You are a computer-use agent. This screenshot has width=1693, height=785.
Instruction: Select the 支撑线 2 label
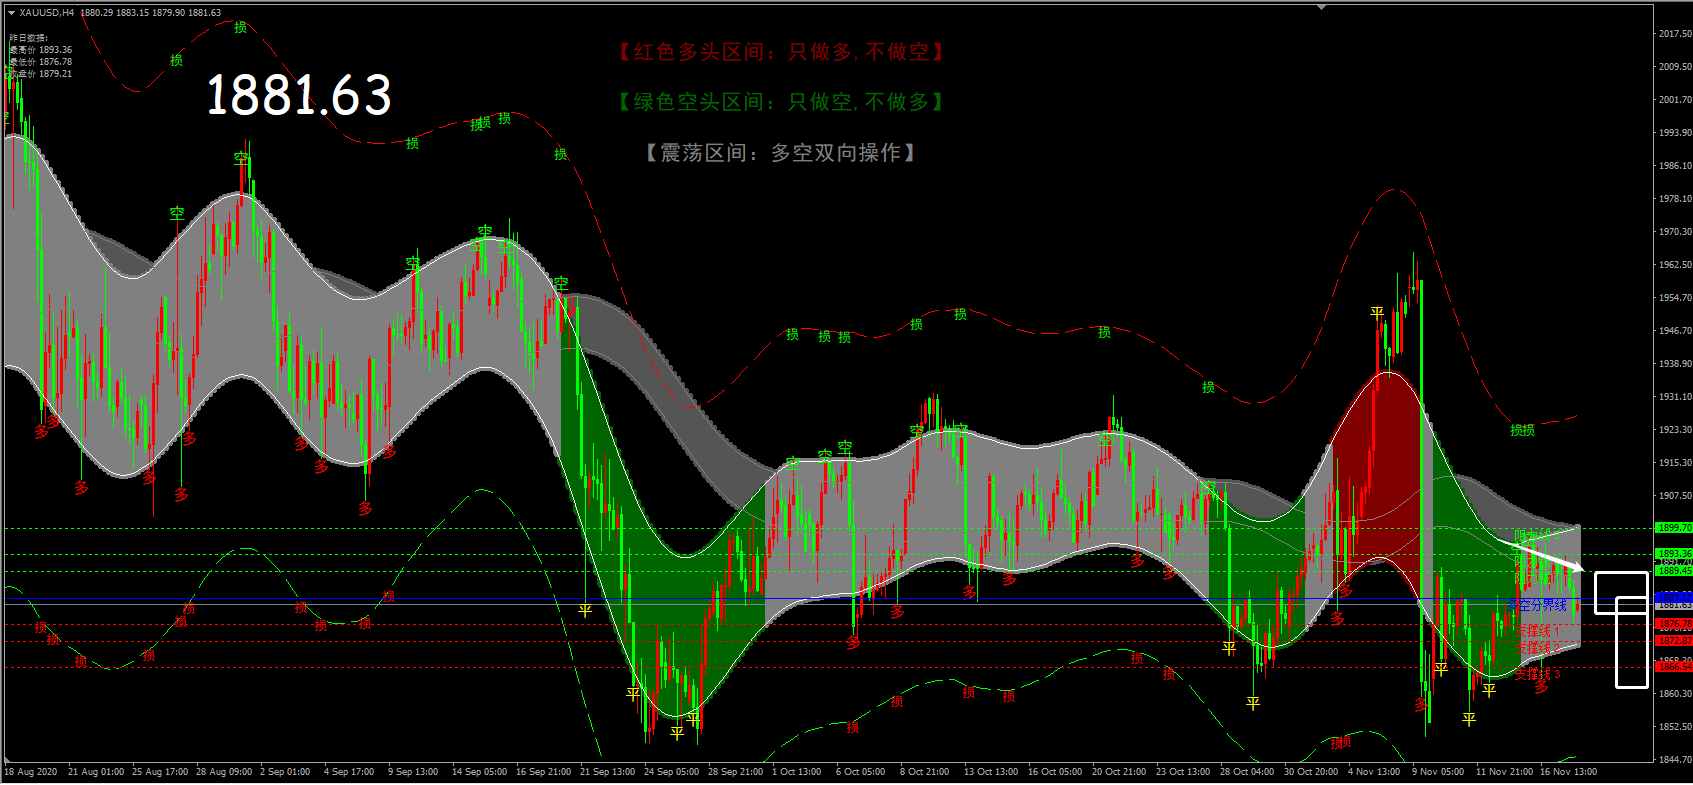click(1537, 648)
